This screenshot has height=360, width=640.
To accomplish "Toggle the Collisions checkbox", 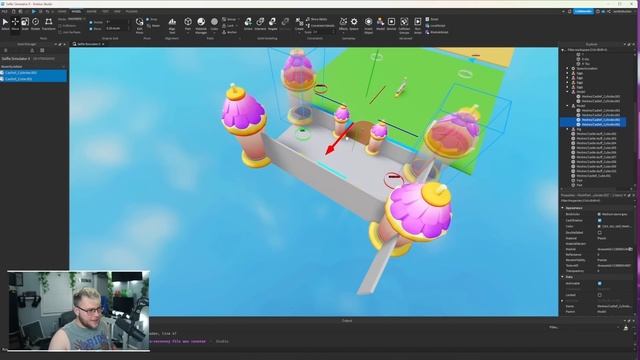I will point(60,26).
